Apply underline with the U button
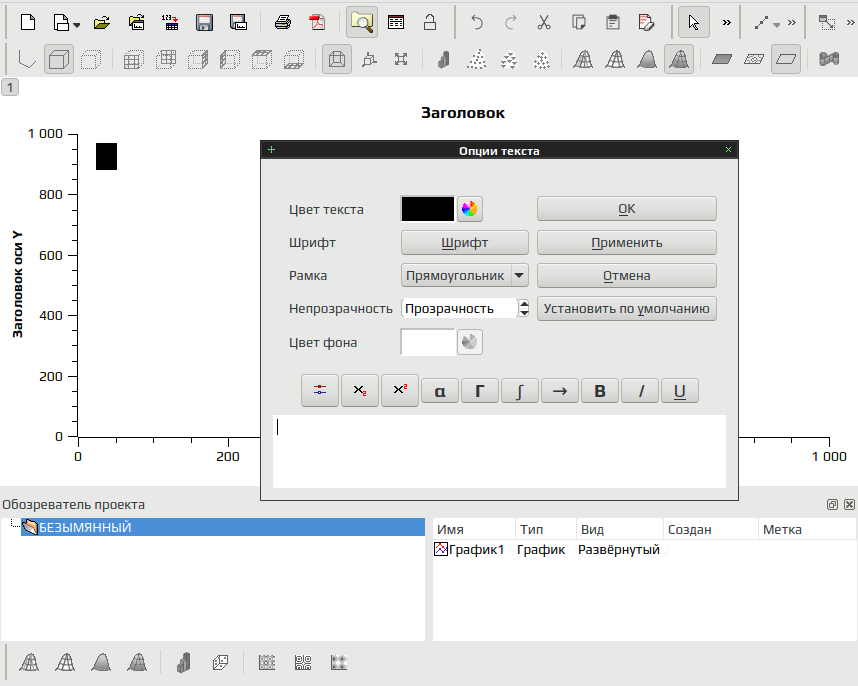Image resolution: width=858 pixels, height=686 pixels. (x=680, y=391)
